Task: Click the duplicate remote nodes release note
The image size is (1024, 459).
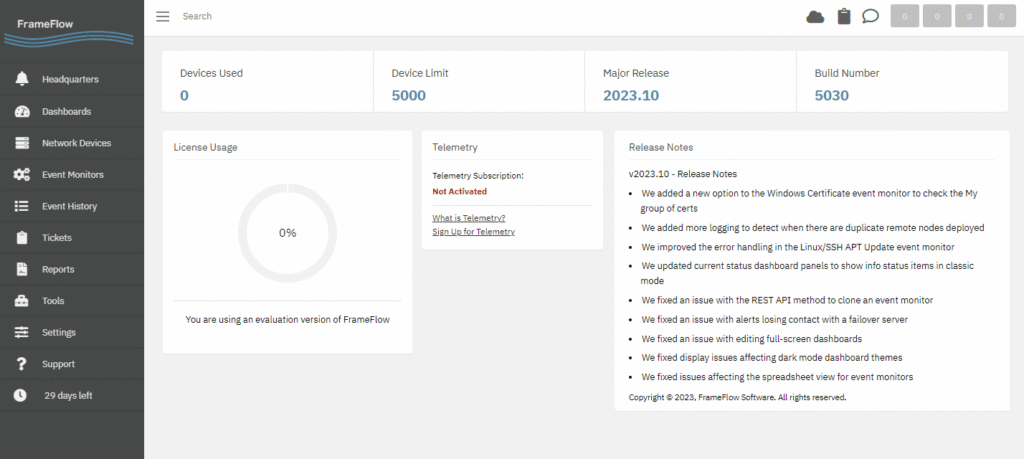Action: (812, 228)
